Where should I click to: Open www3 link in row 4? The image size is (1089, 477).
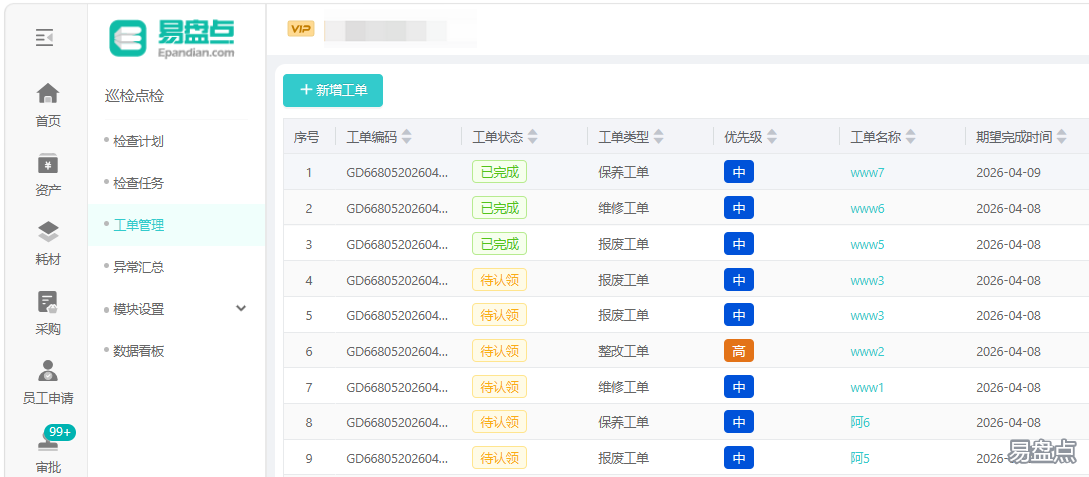(867, 281)
